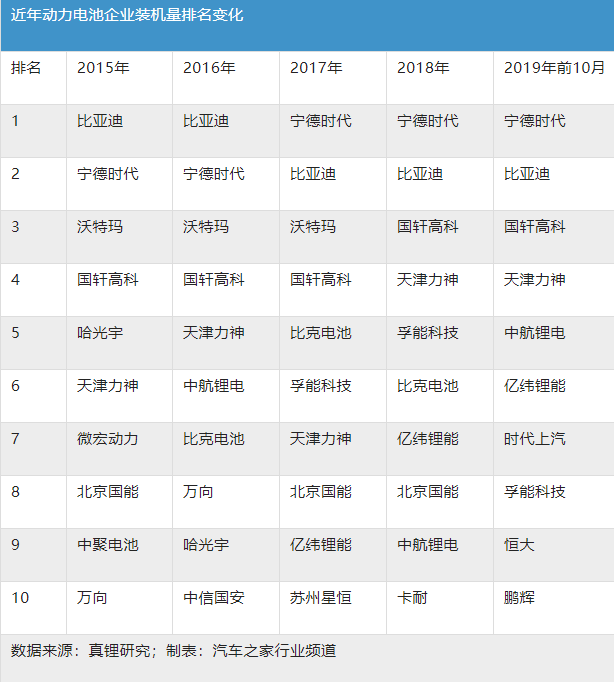Viewport: 614px width, 682px height.
Task: Click 国轩高科 in 2017年 column, rank 4
Action: coord(321,280)
